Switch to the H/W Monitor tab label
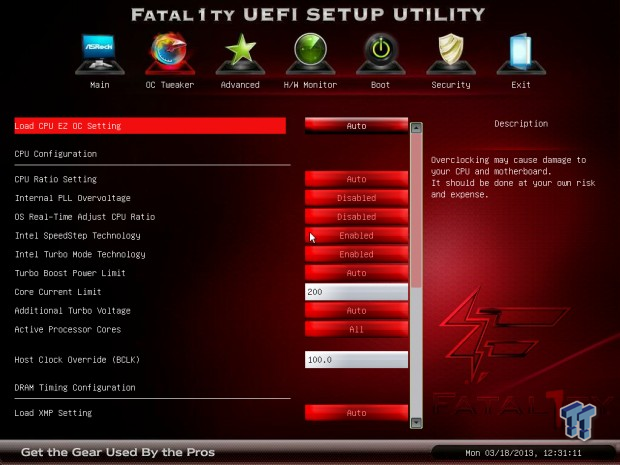 click(x=310, y=85)
